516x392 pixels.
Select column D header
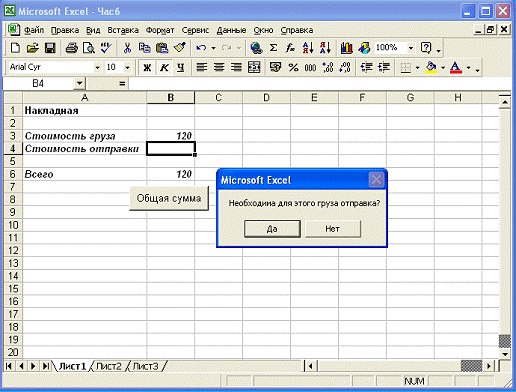[x=266, y=98]
